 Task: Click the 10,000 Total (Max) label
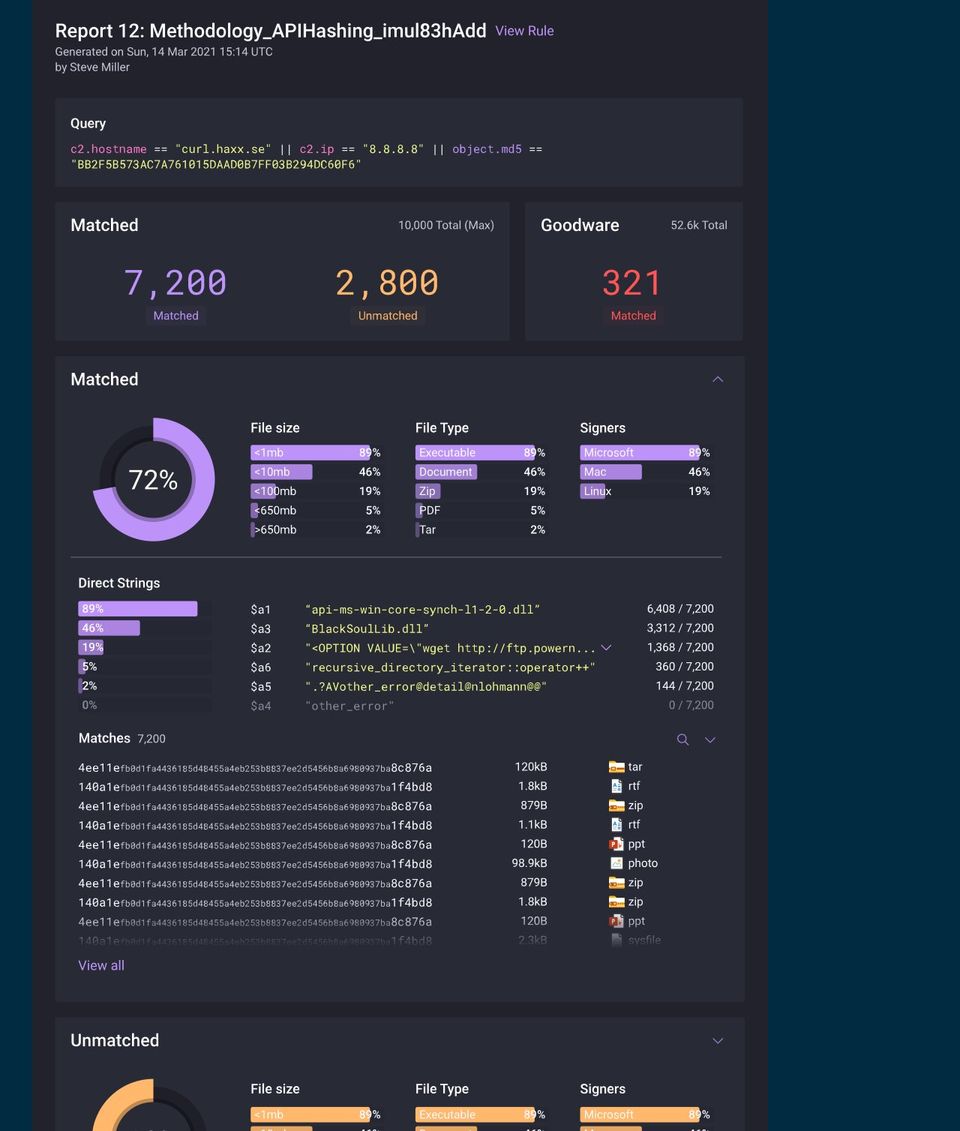click(446, 225)
